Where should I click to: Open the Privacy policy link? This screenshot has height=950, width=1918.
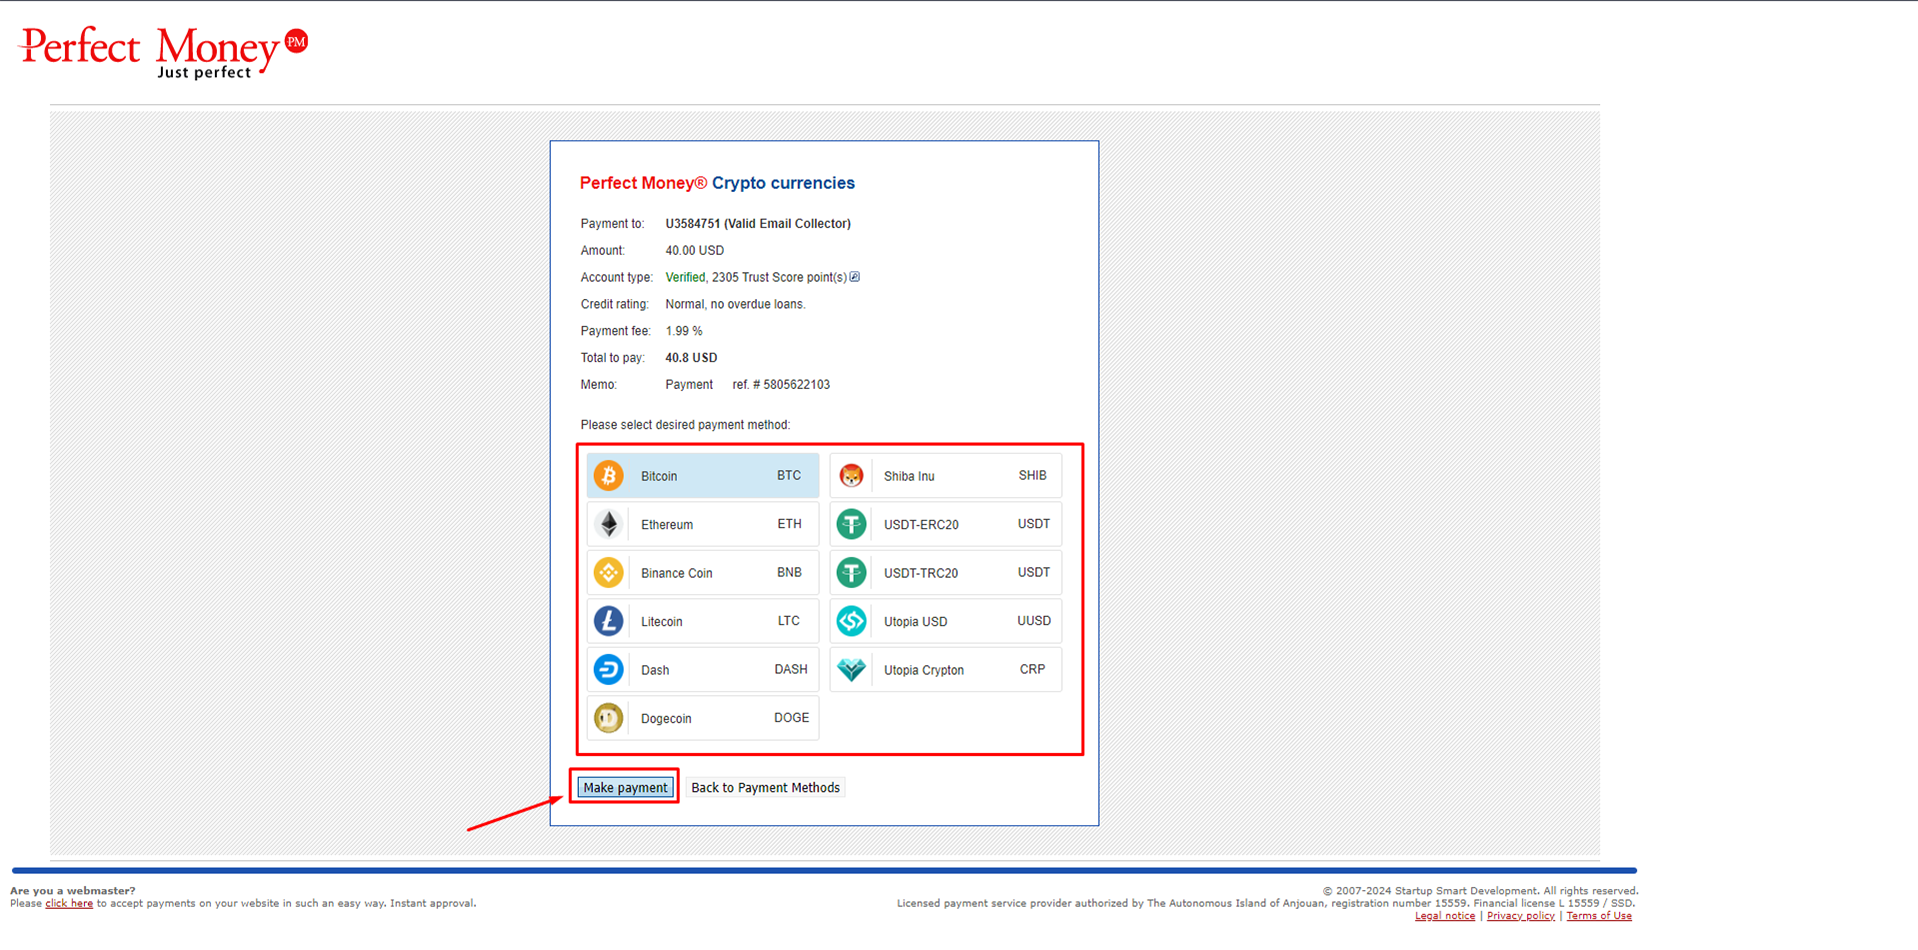1520,916
